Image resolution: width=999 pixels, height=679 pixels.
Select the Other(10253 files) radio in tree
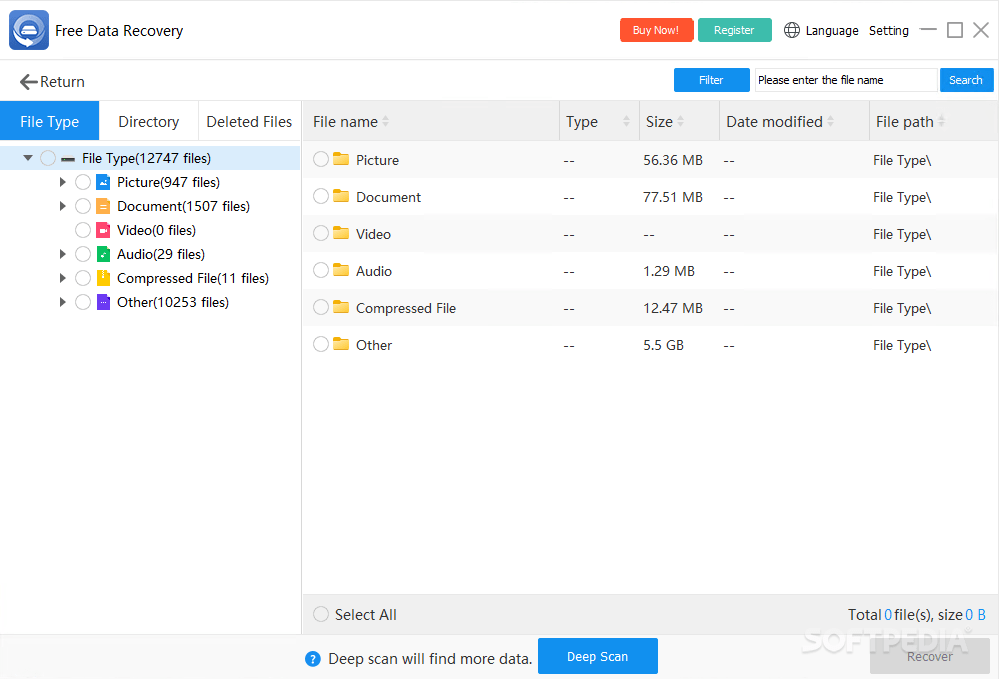click(83, 302)
